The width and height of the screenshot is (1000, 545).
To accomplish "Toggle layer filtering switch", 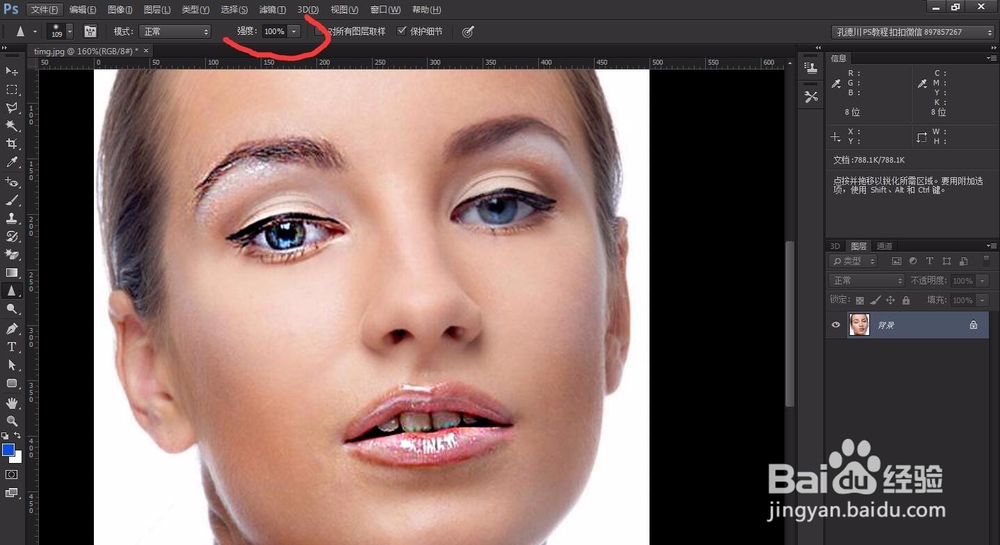I will click(986, 260).
